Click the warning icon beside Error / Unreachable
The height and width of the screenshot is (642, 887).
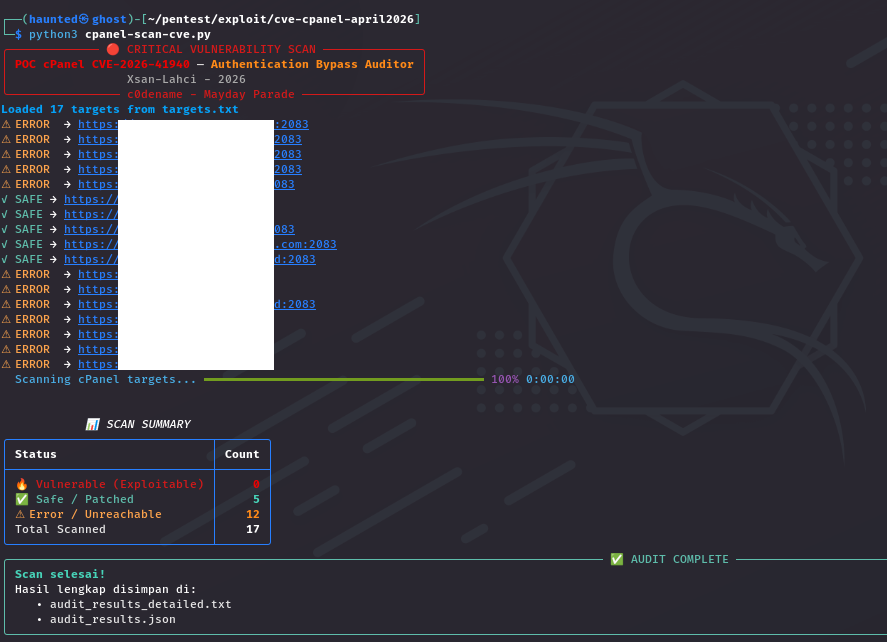click(x=20, y=514)
